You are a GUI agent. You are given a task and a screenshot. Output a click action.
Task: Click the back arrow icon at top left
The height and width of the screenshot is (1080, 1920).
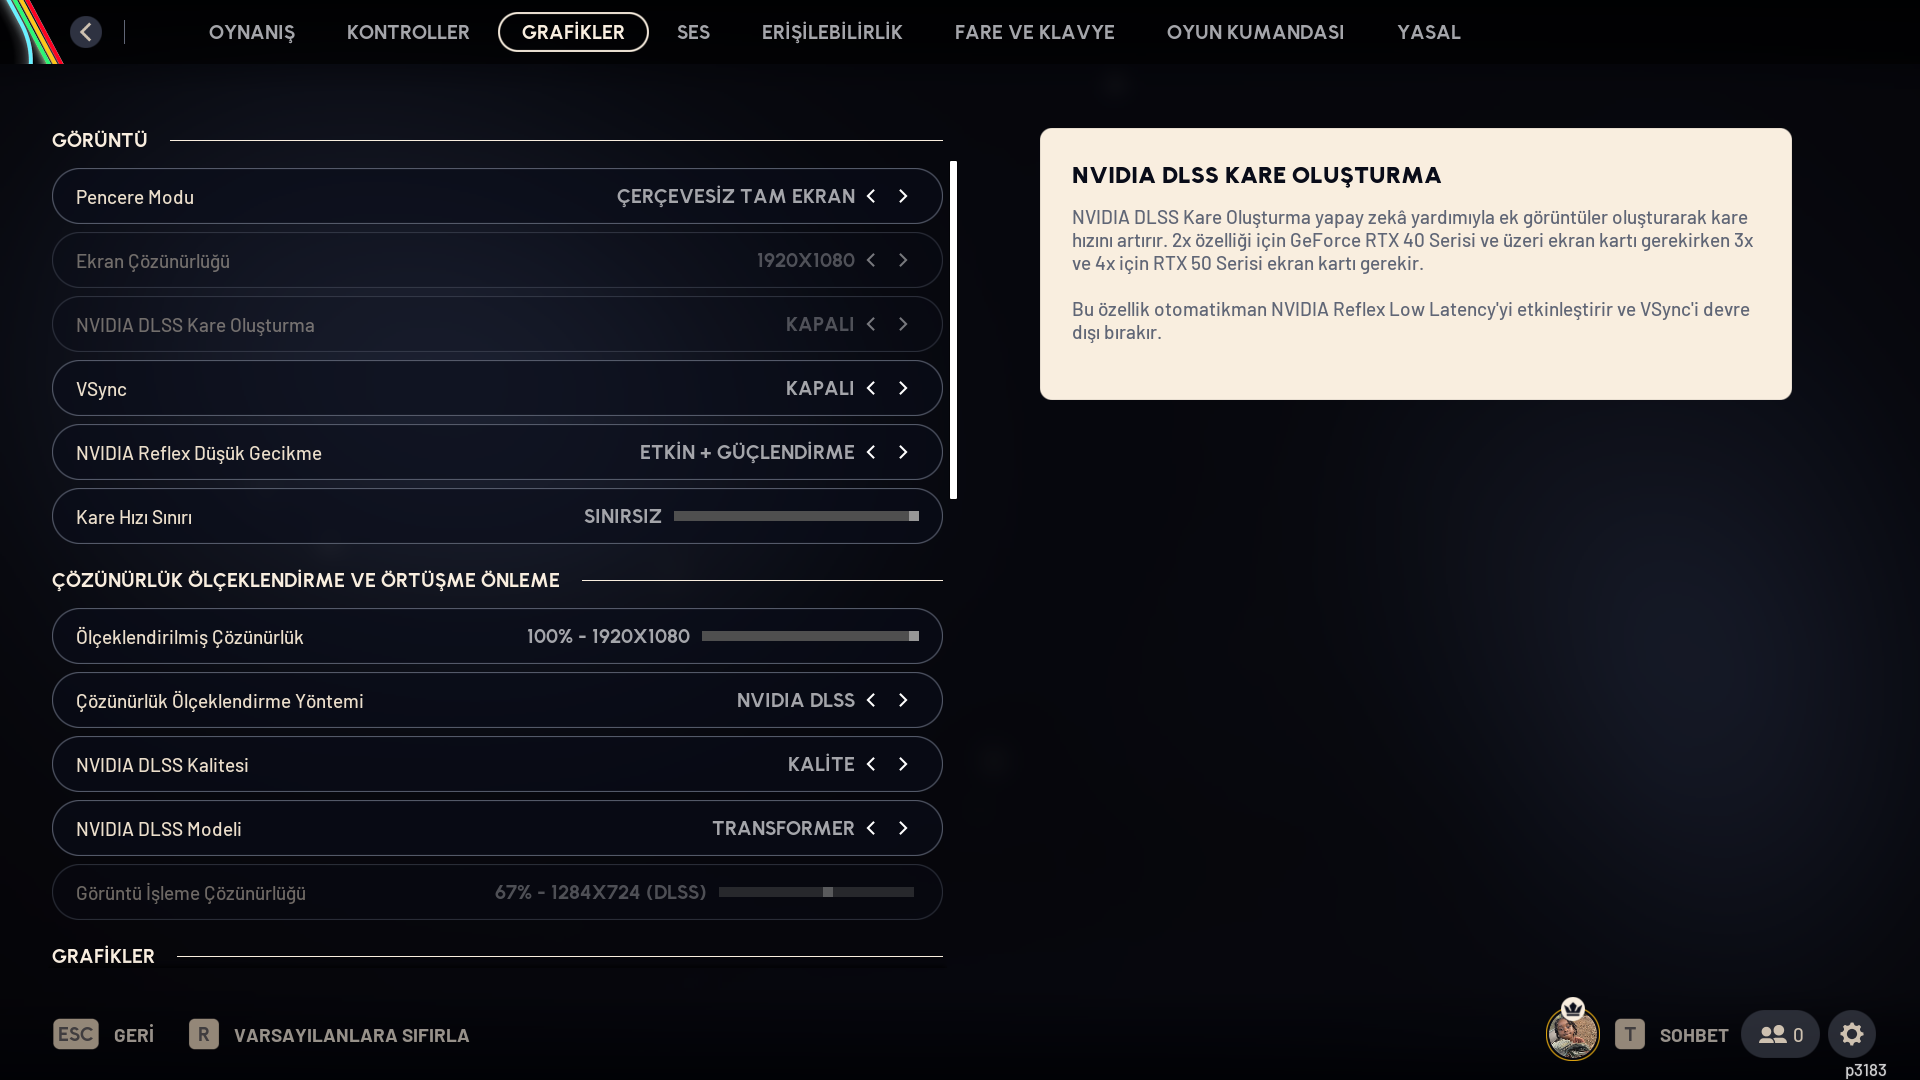[x=86, y=32]
